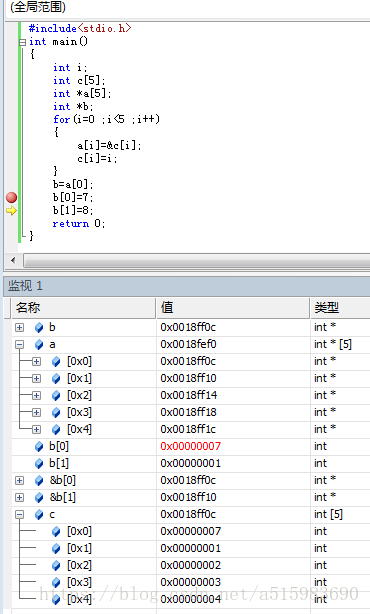Click the cube icon beside b[1]
370x614 pixels.
point(39,464)
